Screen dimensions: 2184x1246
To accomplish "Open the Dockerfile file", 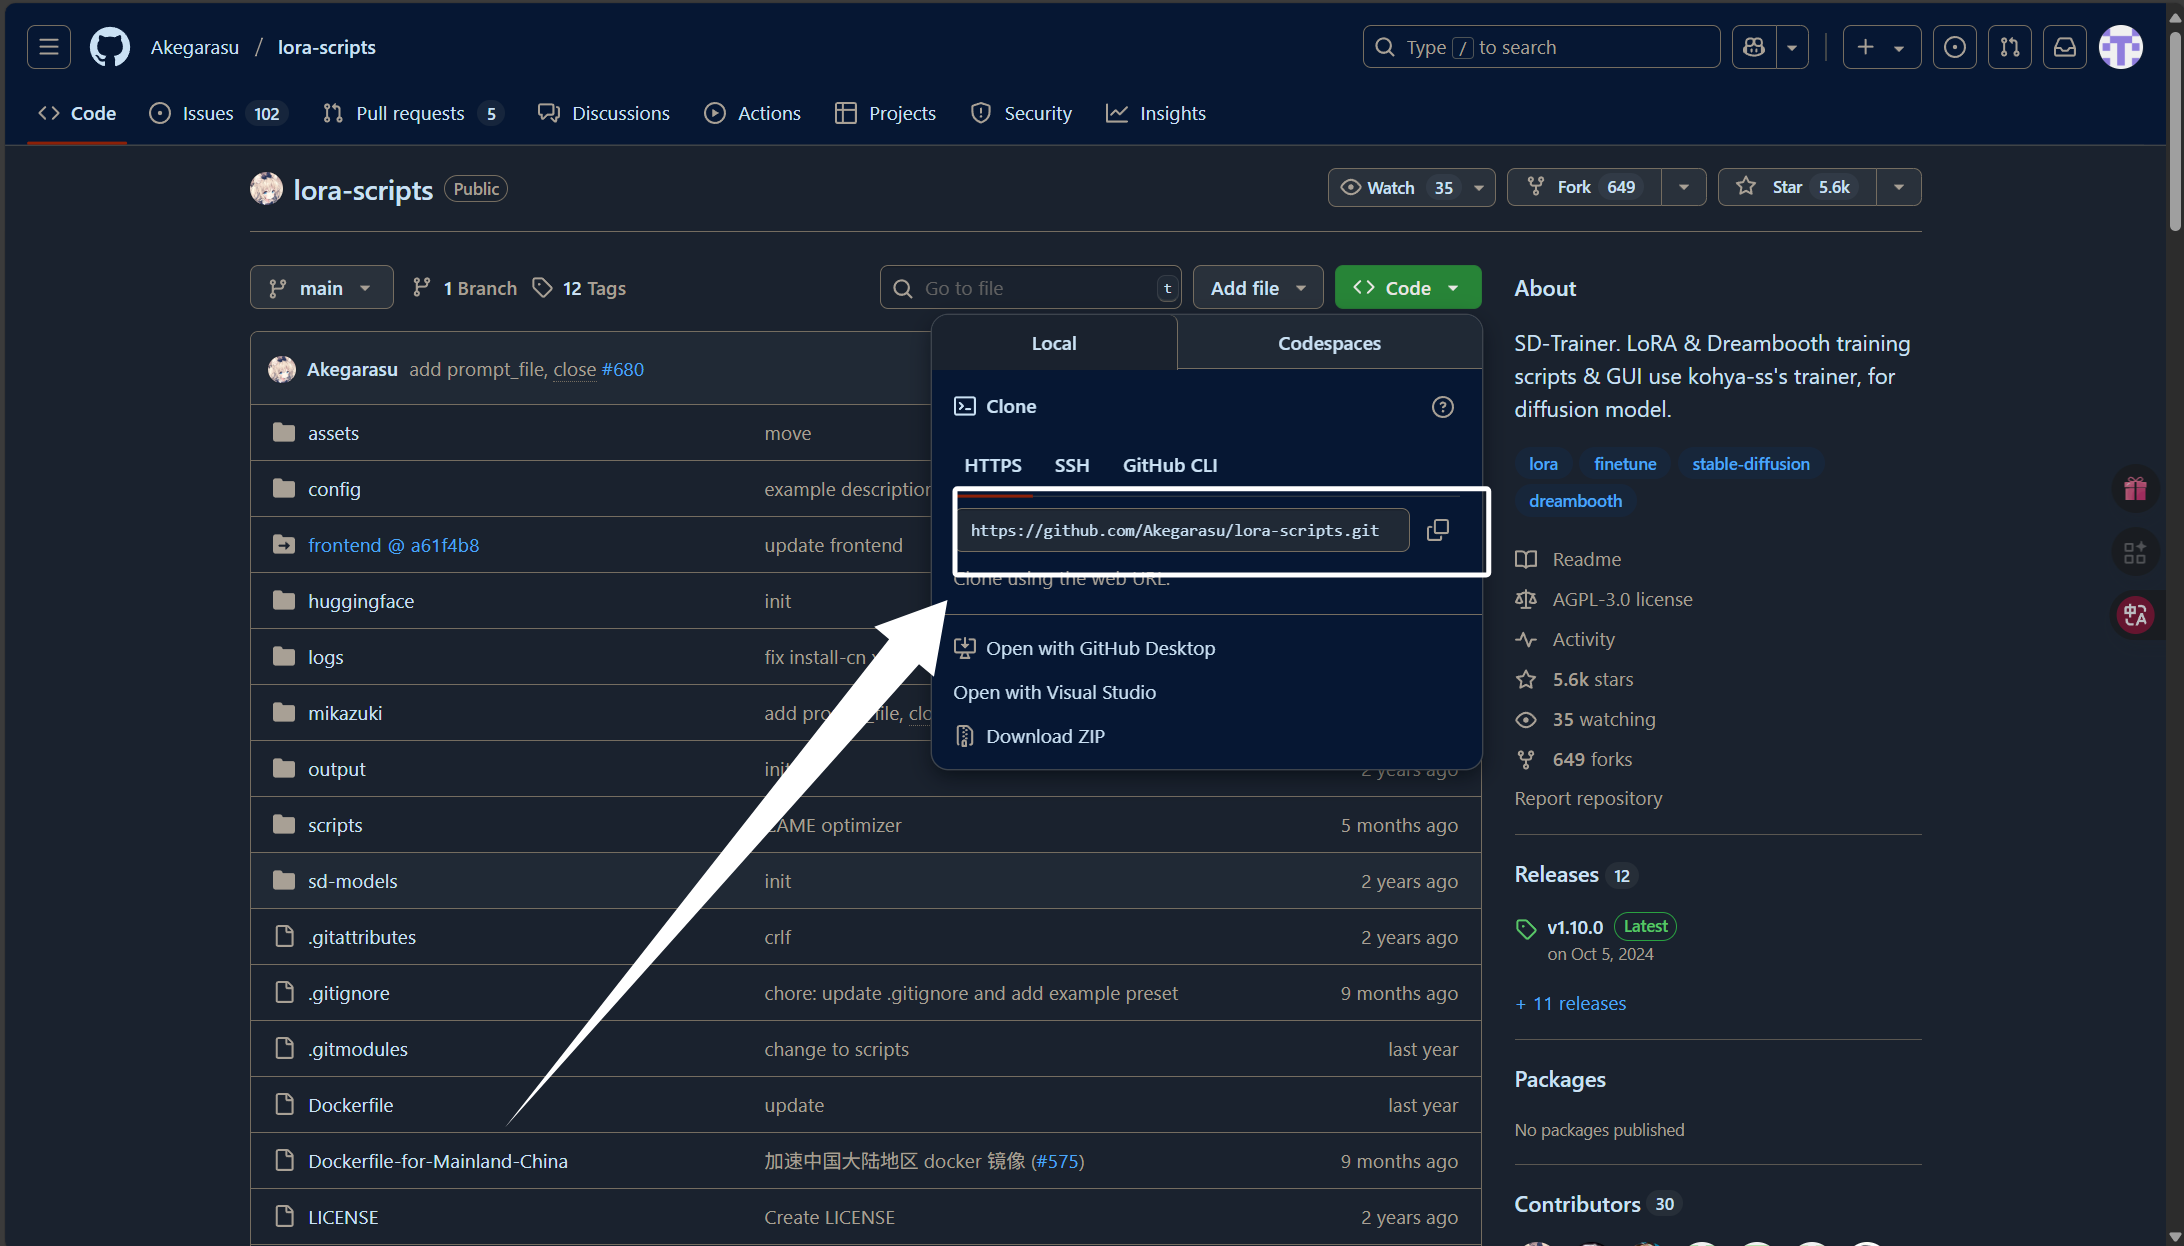I will [351, 1105].
